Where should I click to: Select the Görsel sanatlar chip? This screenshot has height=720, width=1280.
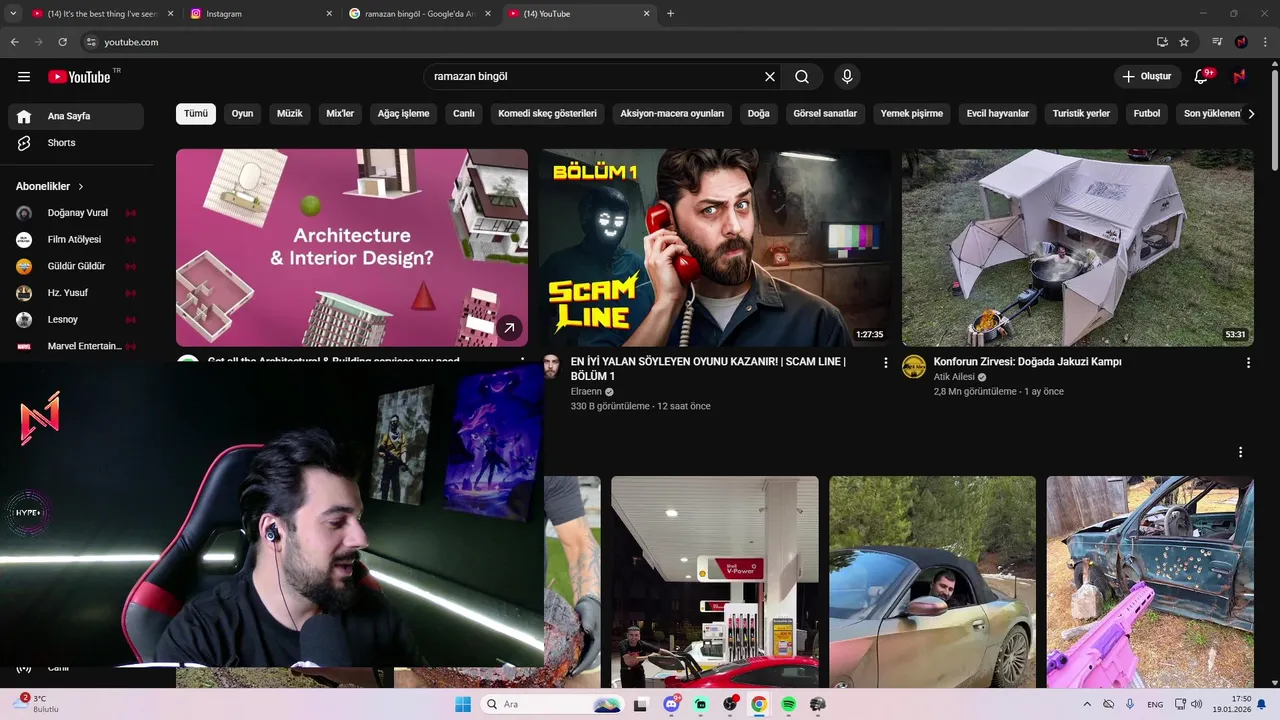point(825,114)
